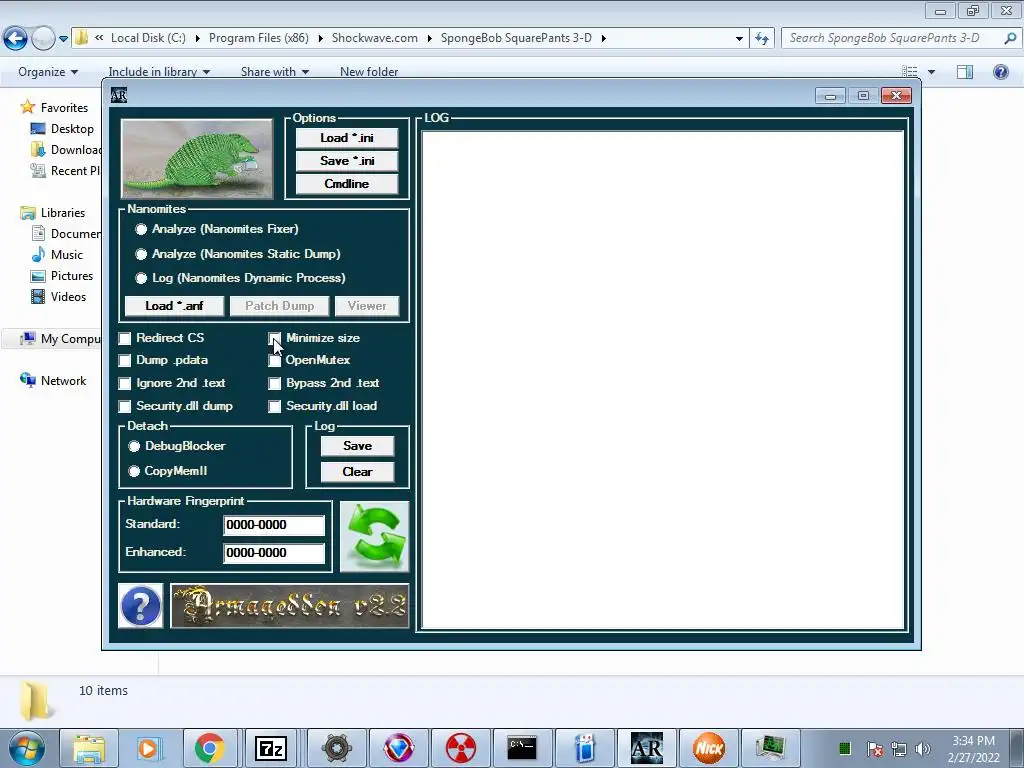Viewport: 1024px width, 768px height.
Task: Expand address bar history dropdown
Action: tap(739, 39)
